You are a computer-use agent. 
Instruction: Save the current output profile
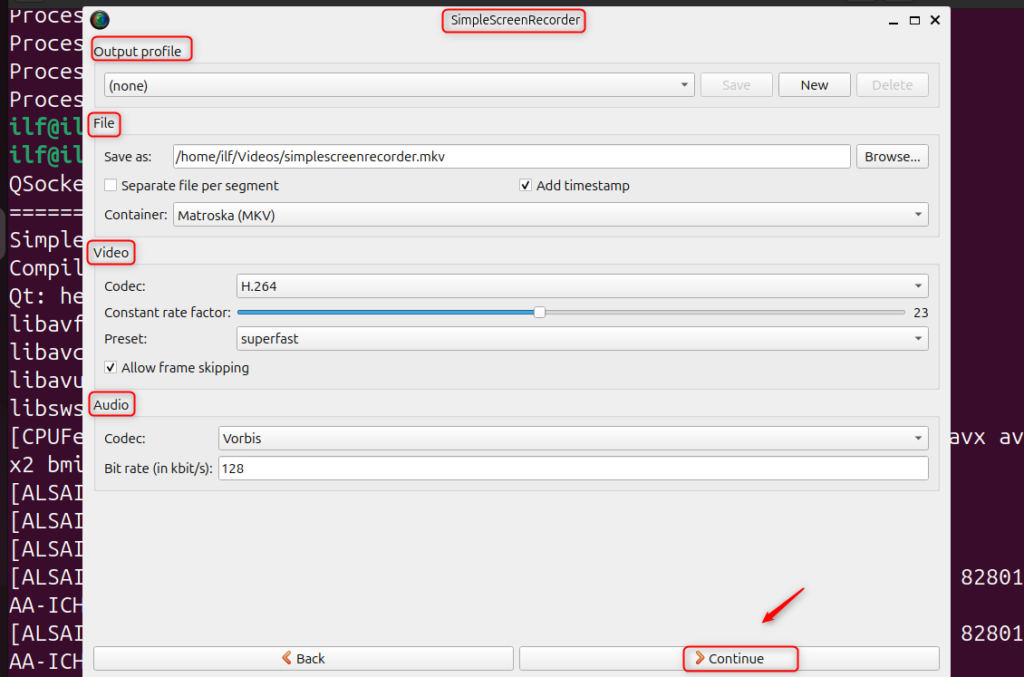(x=736, y=84)
